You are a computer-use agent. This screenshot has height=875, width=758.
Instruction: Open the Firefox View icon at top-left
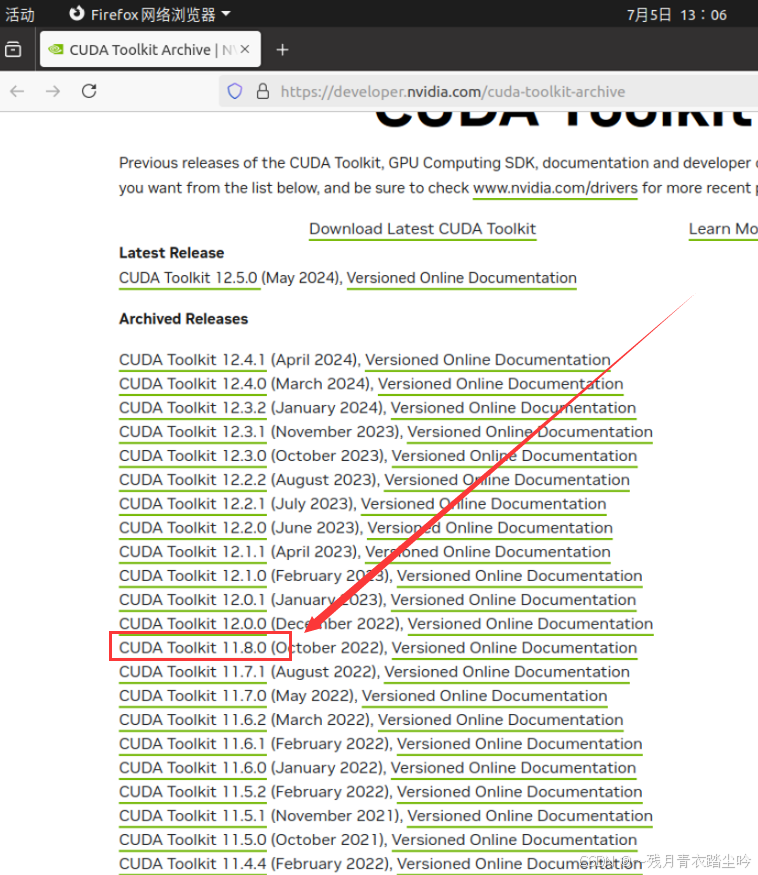(x=13, y=49)
